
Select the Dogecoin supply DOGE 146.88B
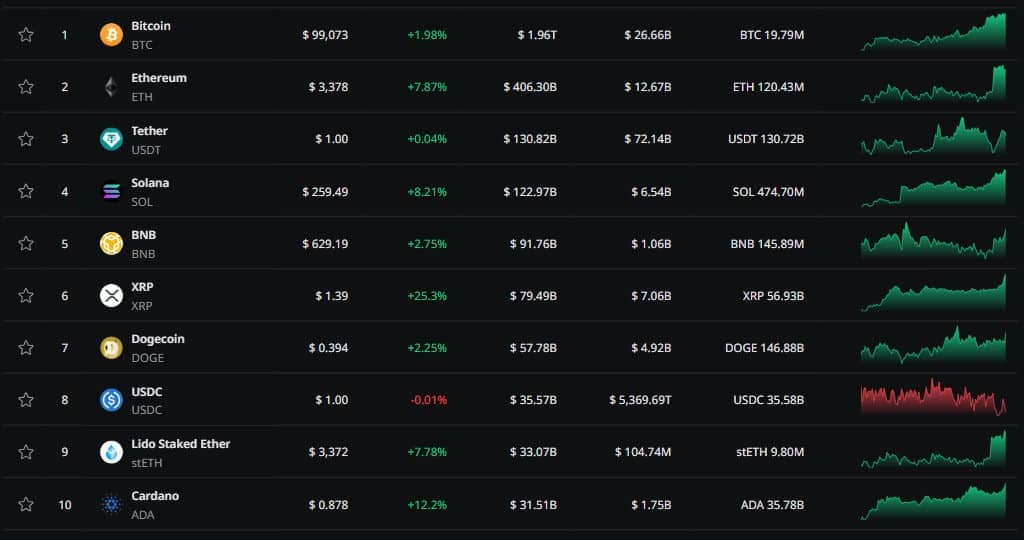[765, 348]
